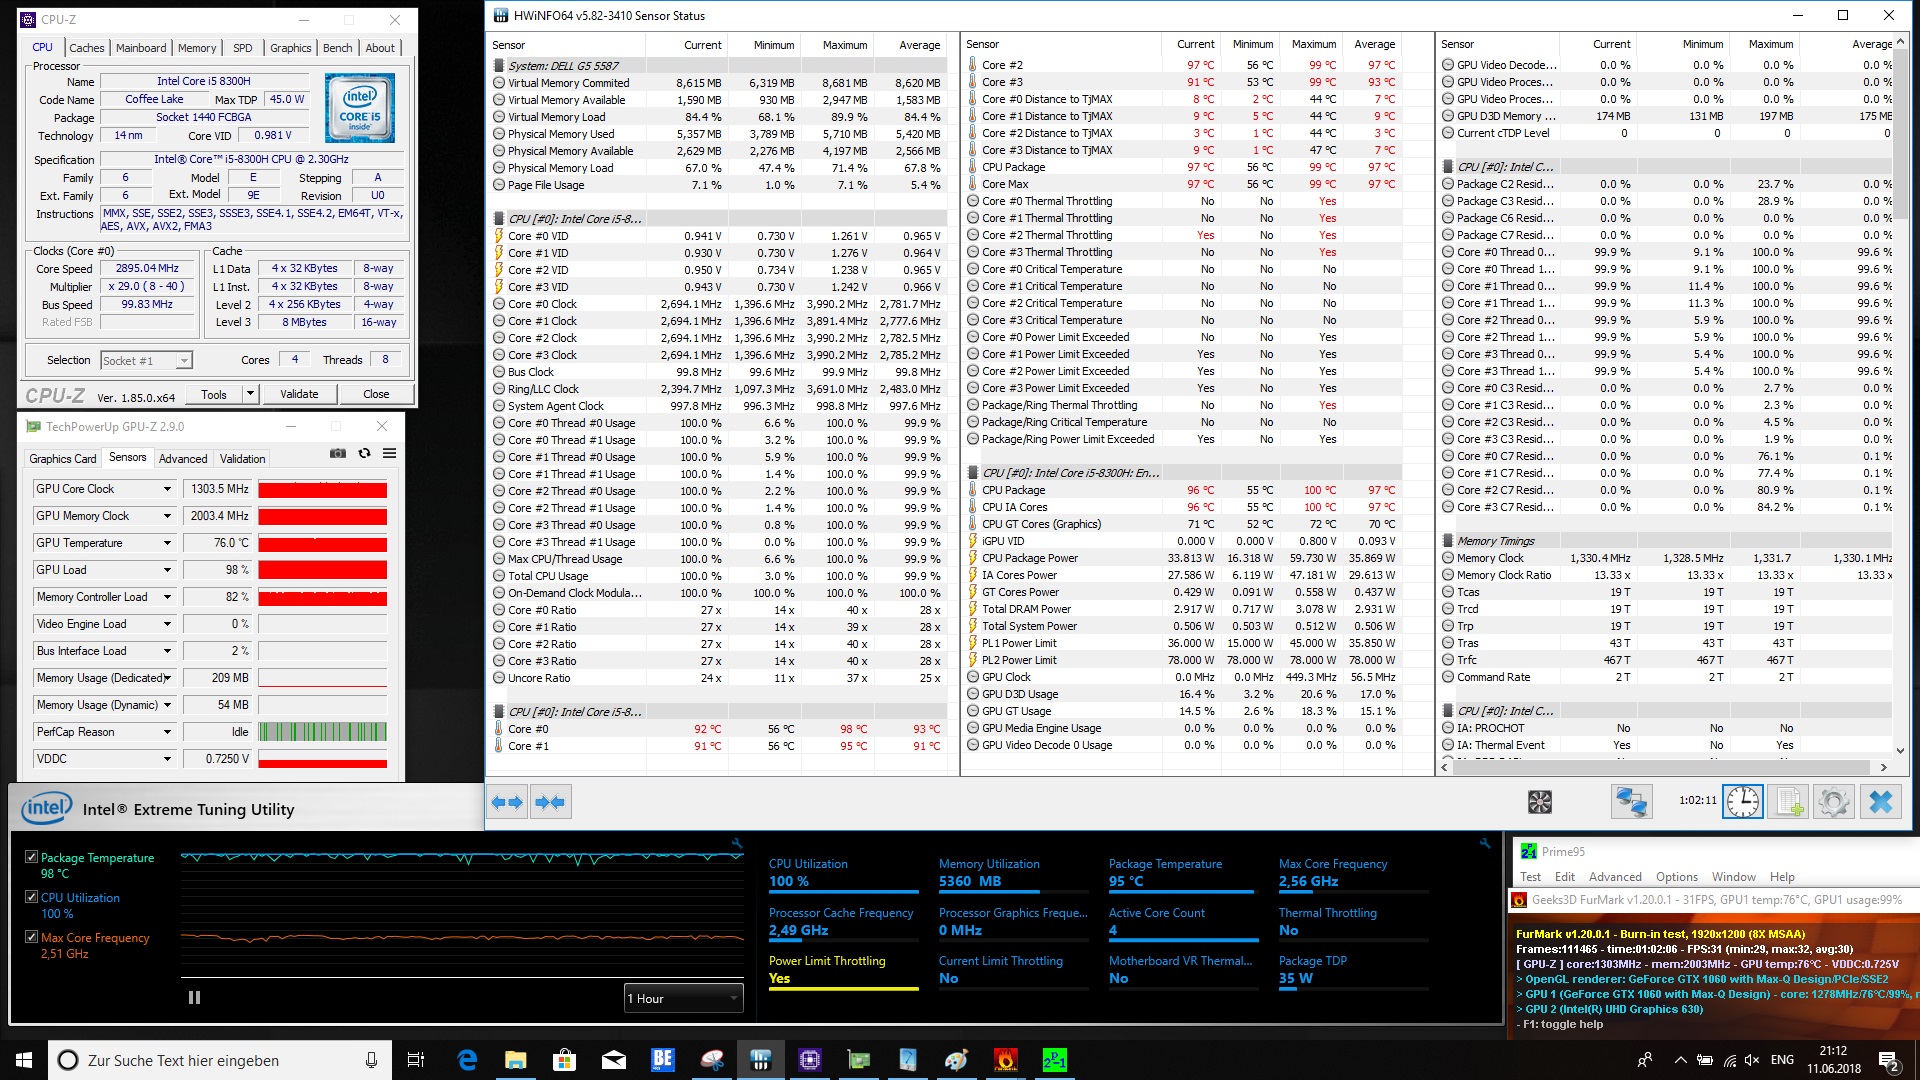Open the GPU-Z hamburger menu
This screenshot has height=1080, width=1920.
389,453
